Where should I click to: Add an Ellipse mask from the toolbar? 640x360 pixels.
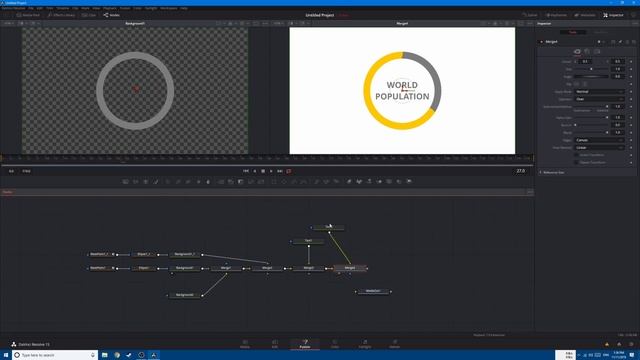click(284, 181)
